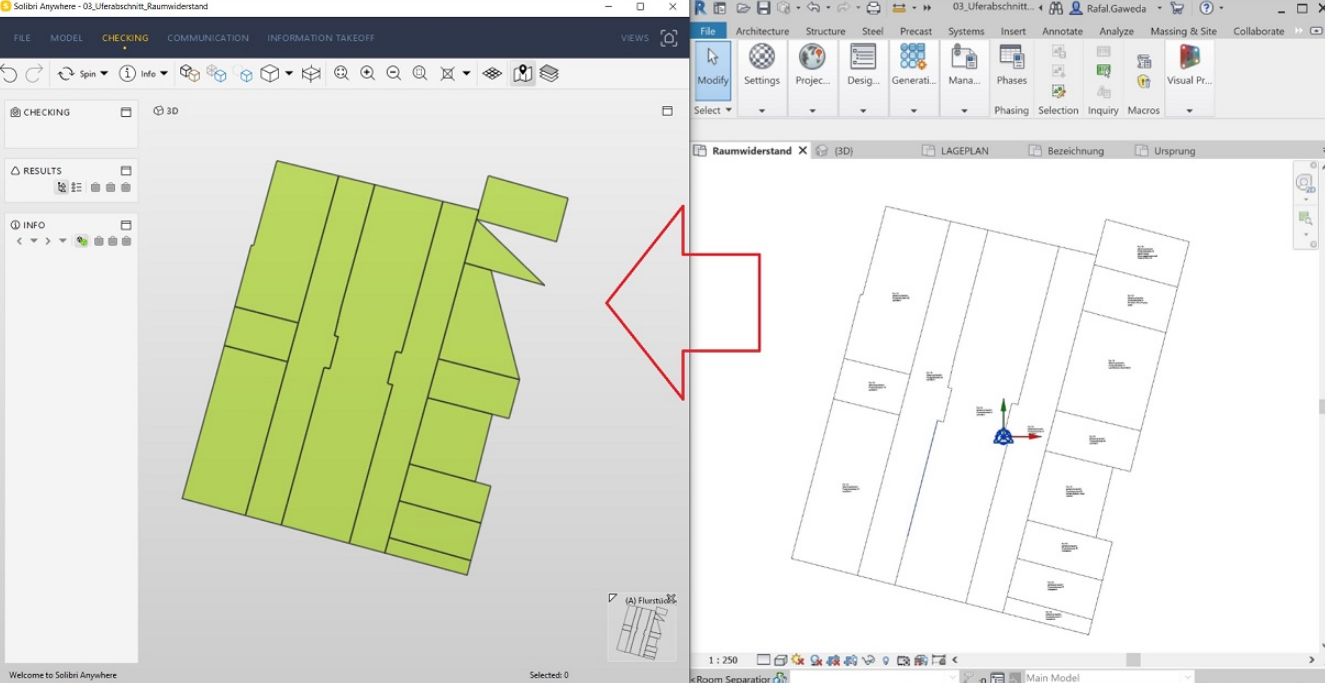Open the Massing & Site ribbon tab

[1183, 31]
